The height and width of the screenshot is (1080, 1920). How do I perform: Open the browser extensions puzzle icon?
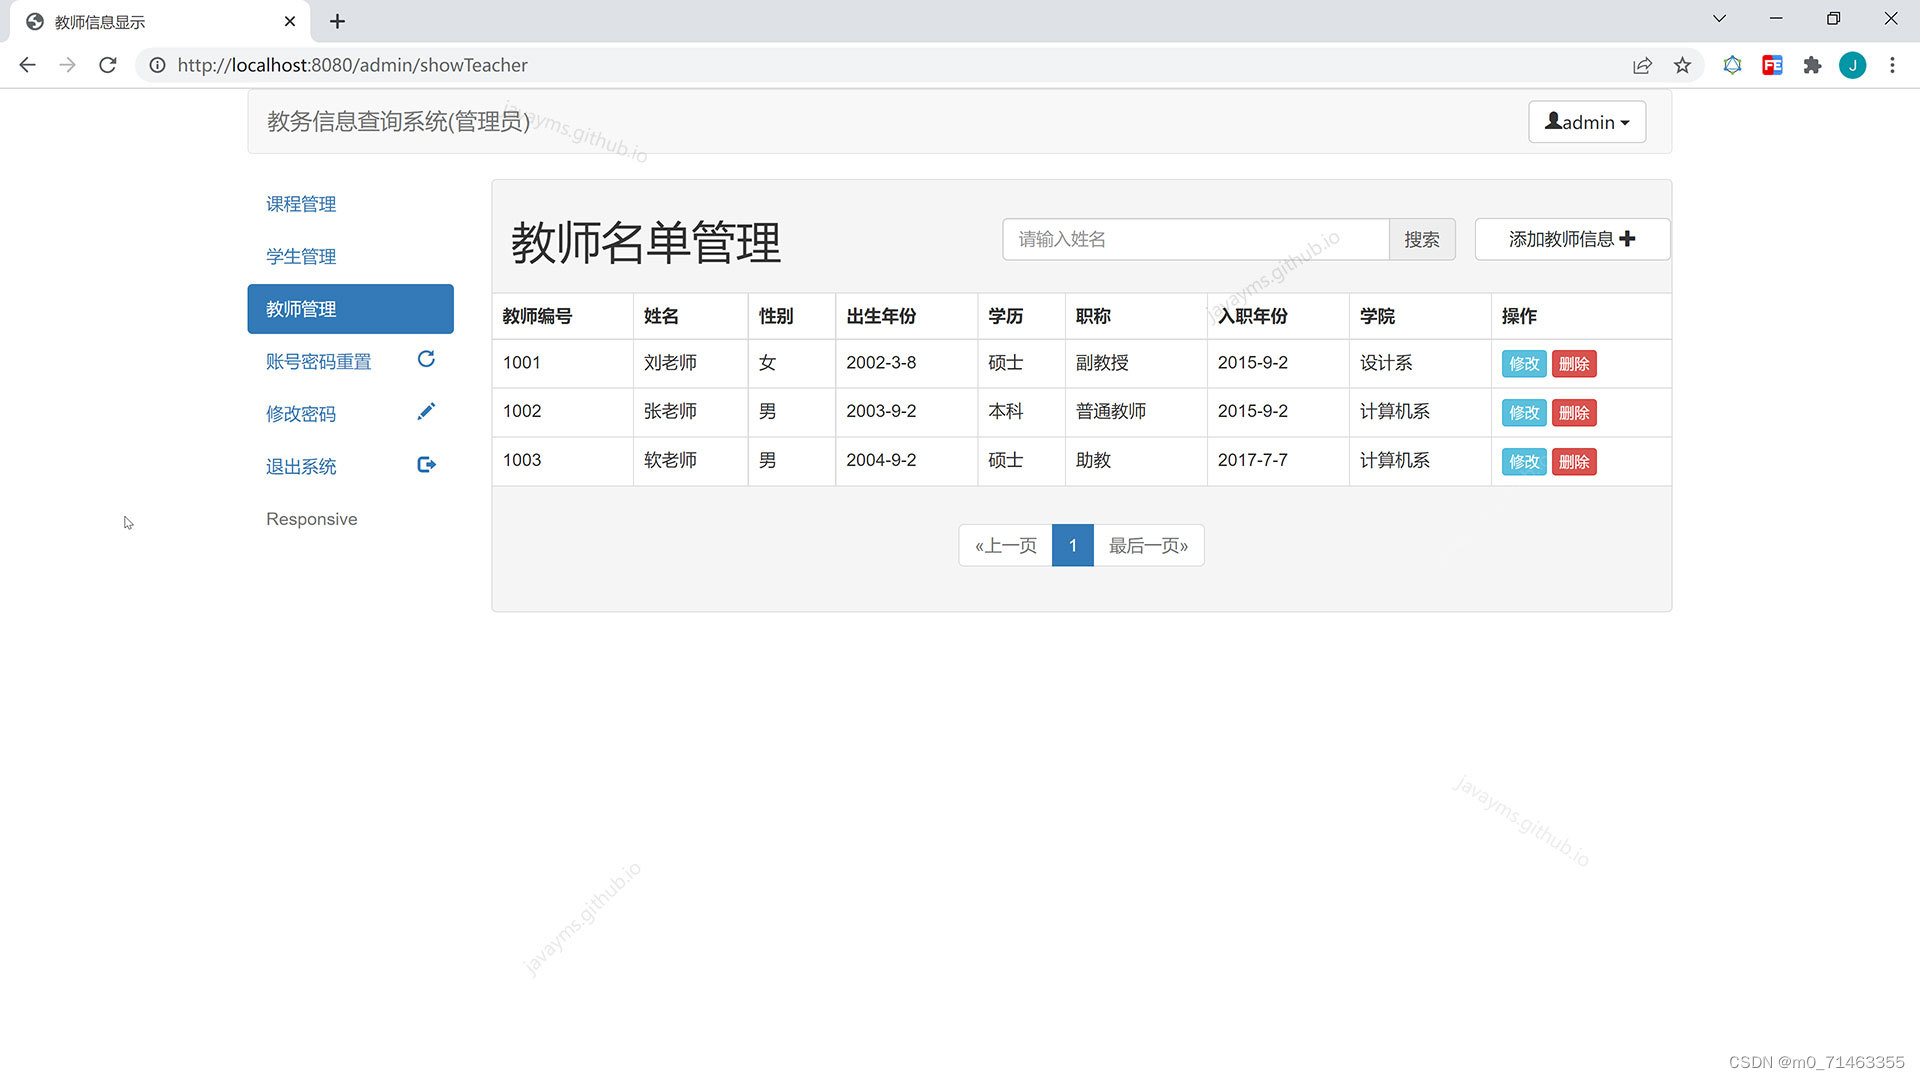(x=1812, y=65)
